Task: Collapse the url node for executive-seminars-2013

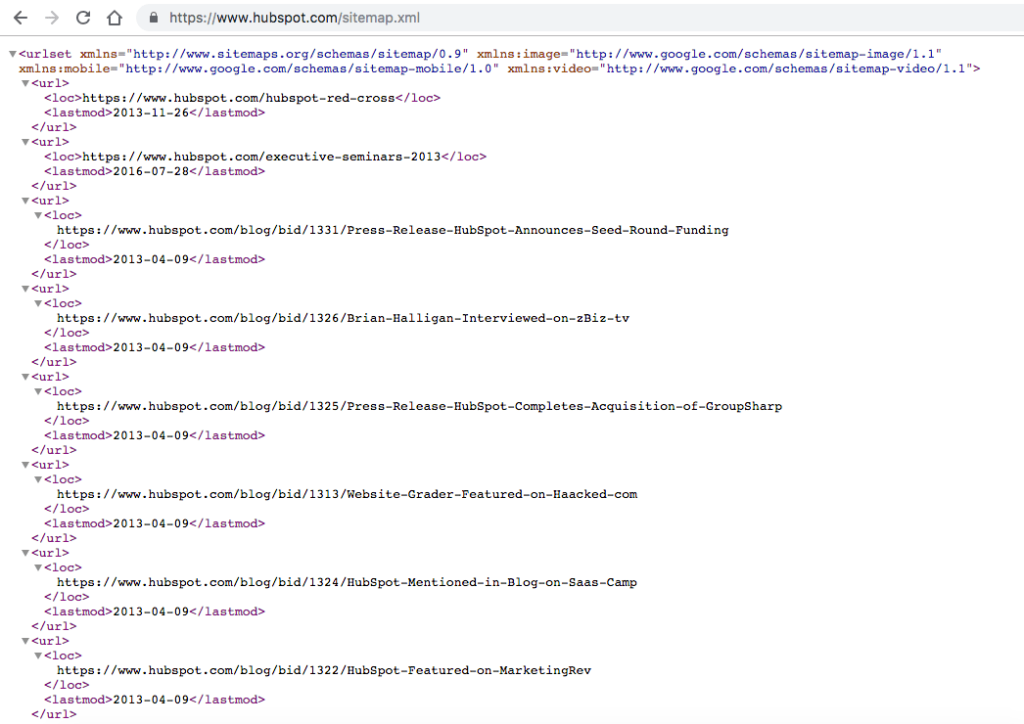Action: tap(25, 142)
